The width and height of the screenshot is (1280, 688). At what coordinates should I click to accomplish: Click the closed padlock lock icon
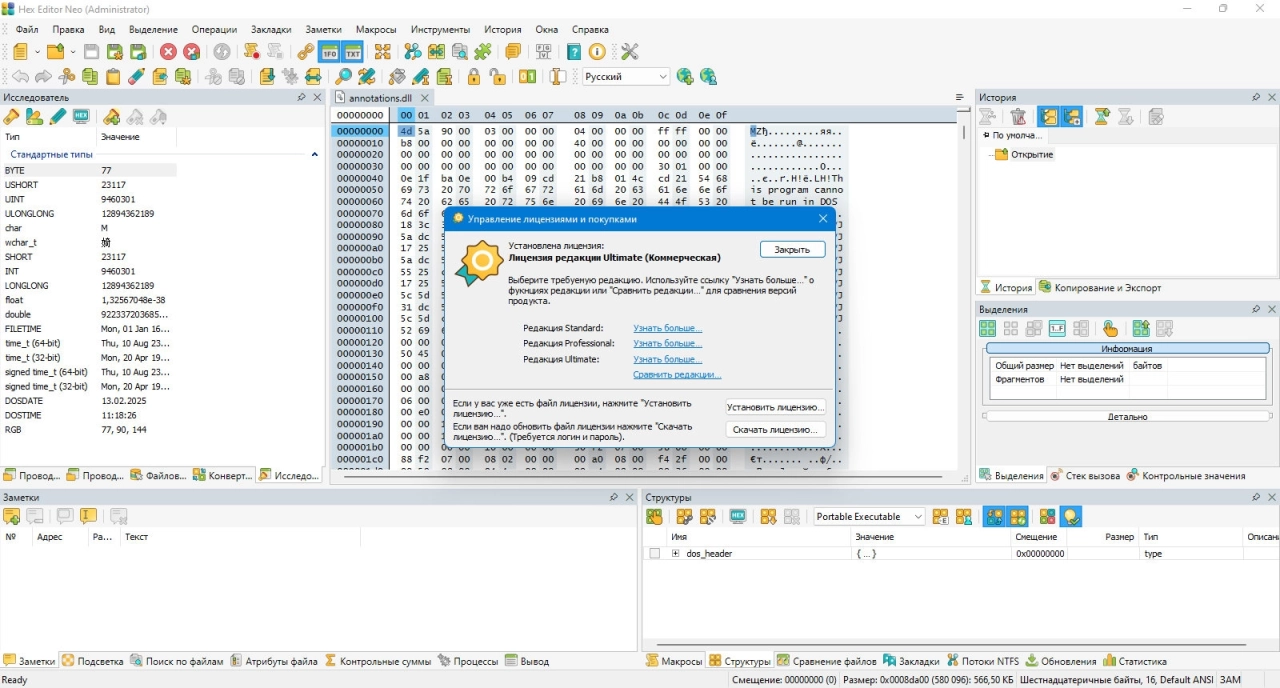[473, 76]
